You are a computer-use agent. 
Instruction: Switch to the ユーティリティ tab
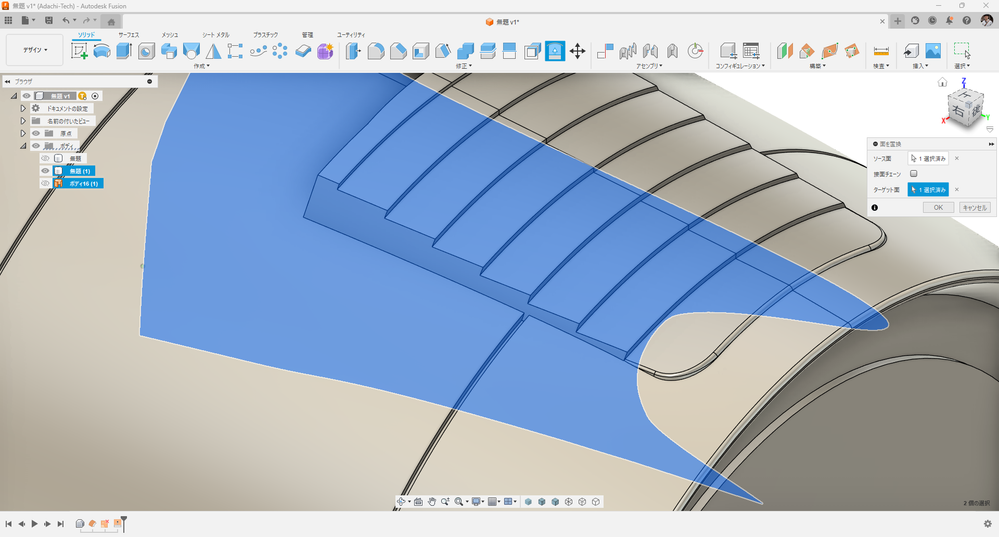[351, 35]
